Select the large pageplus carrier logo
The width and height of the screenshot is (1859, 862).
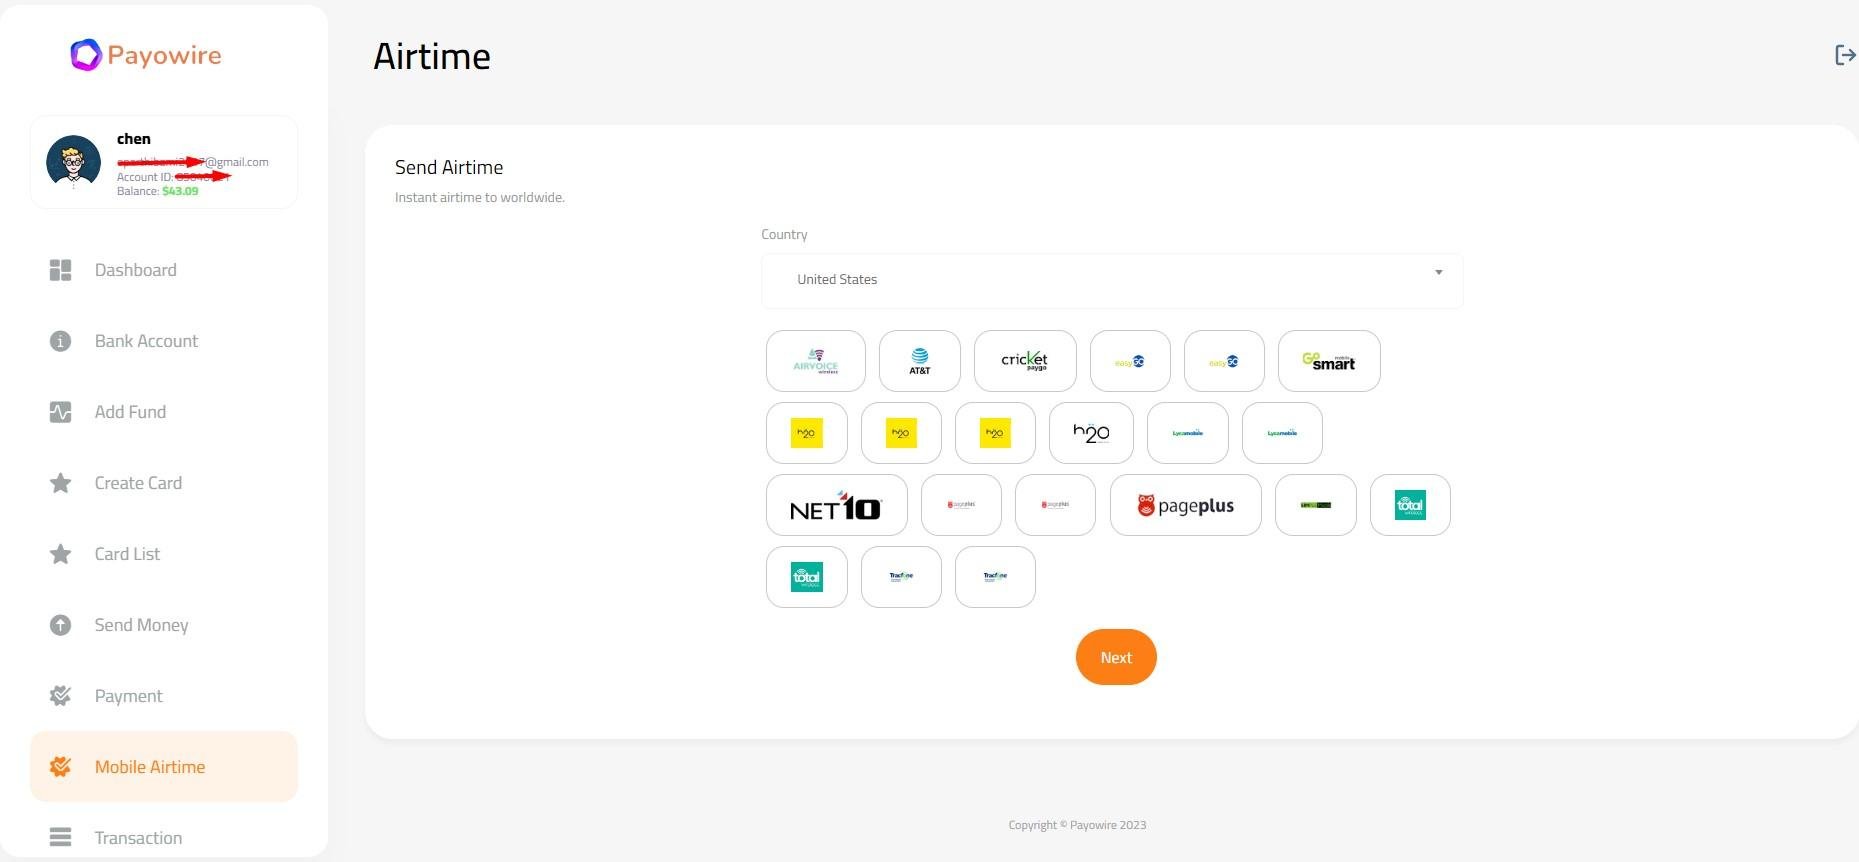1185,505
